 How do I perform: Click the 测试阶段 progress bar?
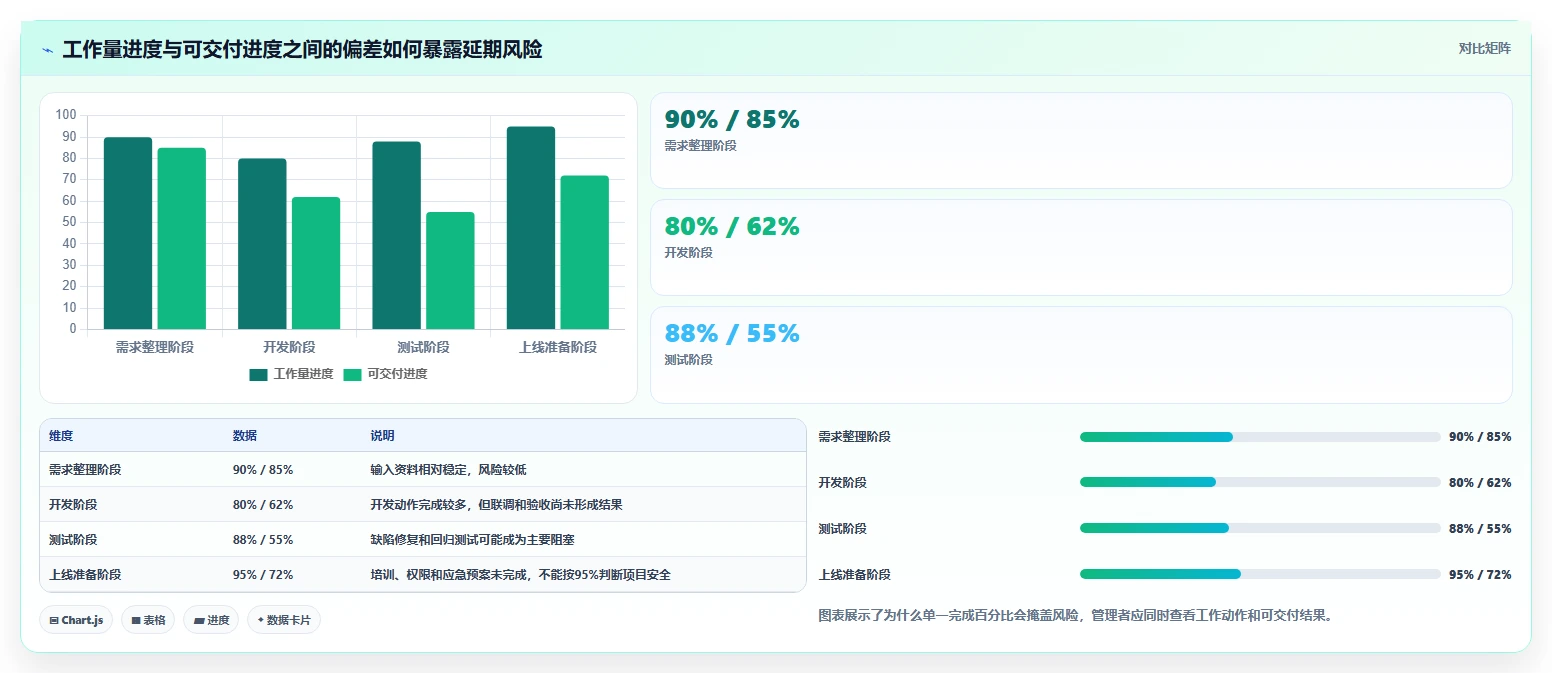(x=1260, y=528)
